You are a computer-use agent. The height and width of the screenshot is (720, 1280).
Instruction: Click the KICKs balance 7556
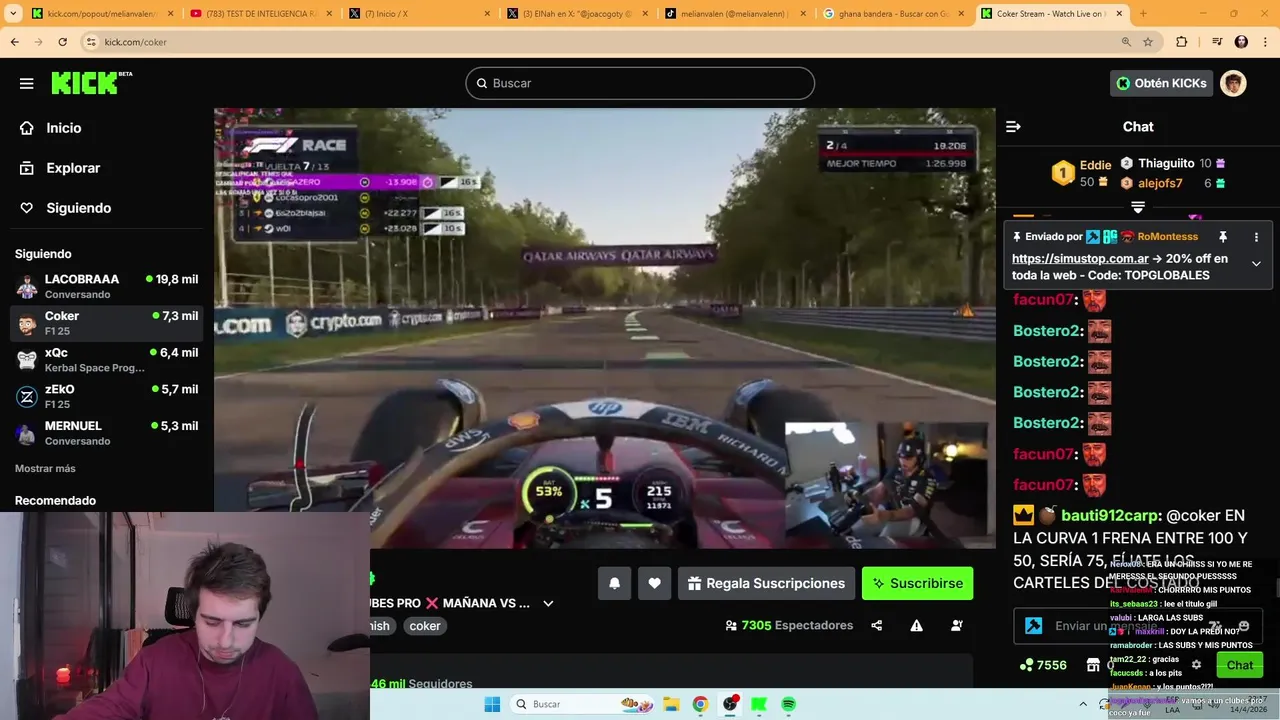point(1043,665)
